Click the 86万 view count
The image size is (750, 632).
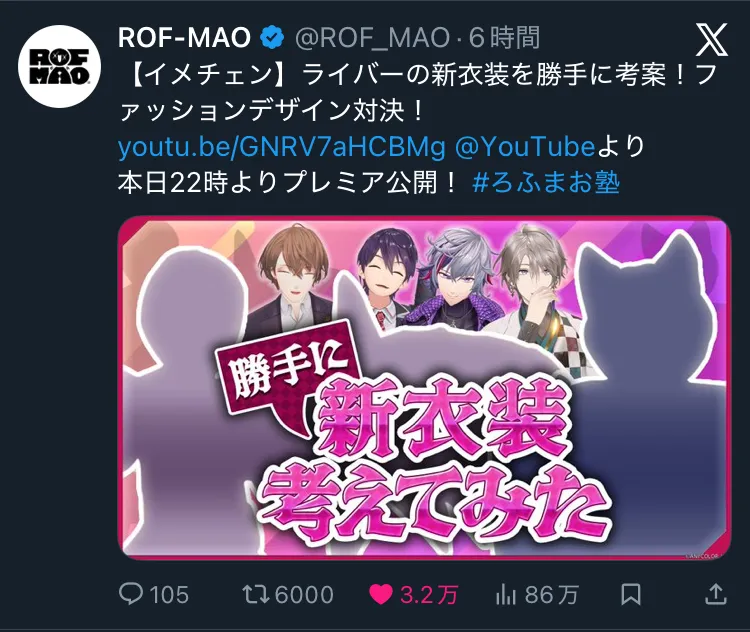[551, 595]
